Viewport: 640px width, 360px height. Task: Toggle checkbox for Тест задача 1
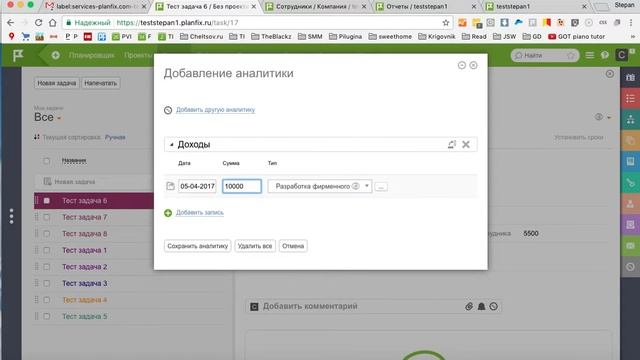47,250
